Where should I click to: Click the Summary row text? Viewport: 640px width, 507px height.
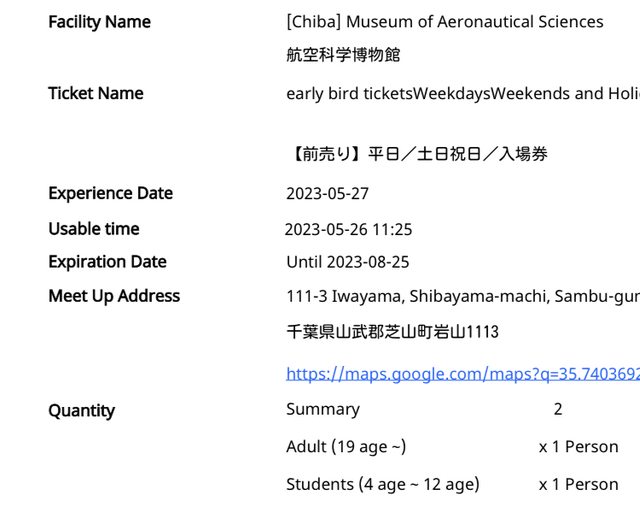point(322,409)
